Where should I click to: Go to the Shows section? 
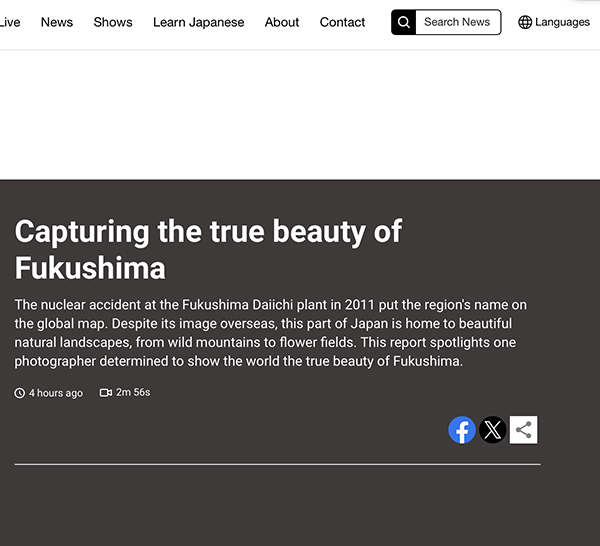click(113, 22)
